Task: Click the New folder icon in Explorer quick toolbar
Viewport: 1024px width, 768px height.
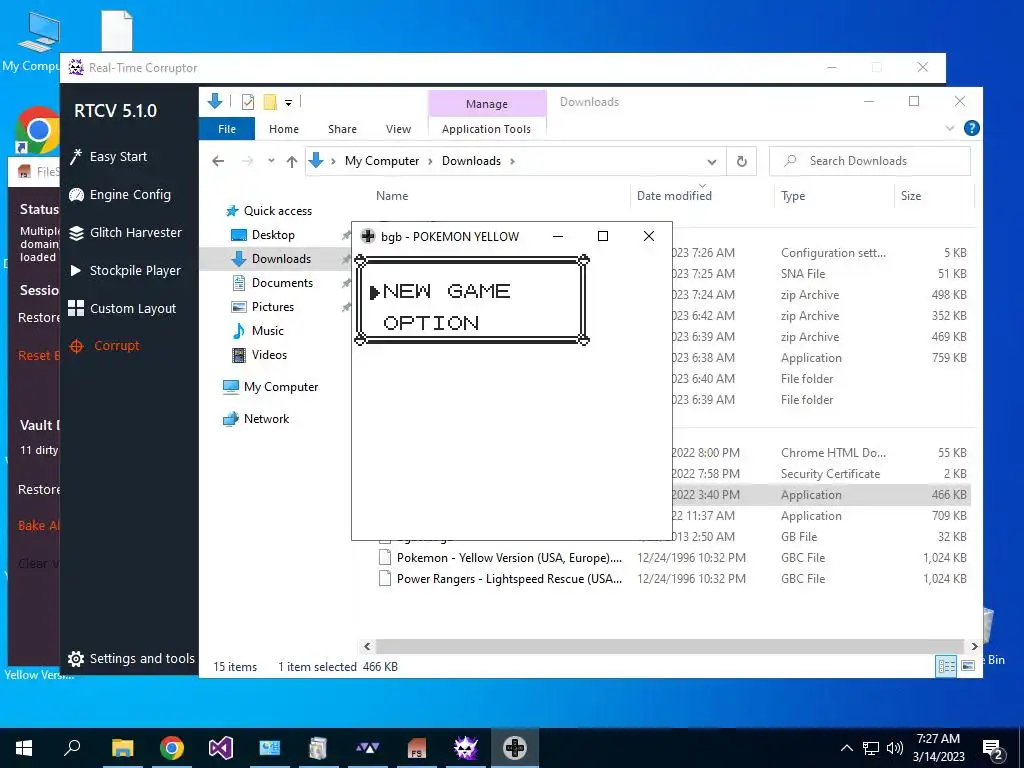Action: (270, 102)
